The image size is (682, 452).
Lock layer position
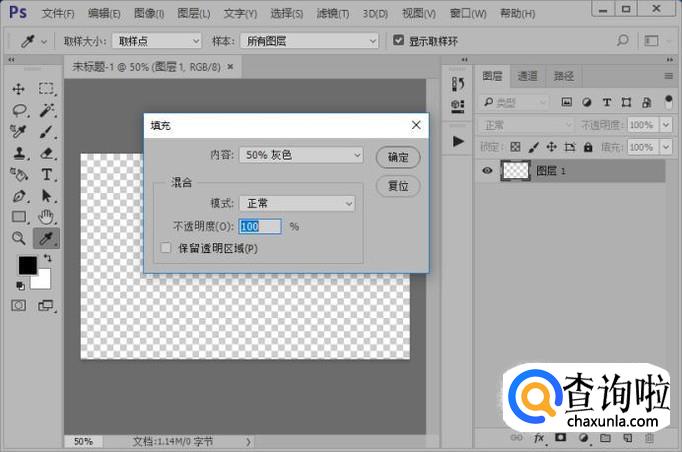(x=552, y=147)
